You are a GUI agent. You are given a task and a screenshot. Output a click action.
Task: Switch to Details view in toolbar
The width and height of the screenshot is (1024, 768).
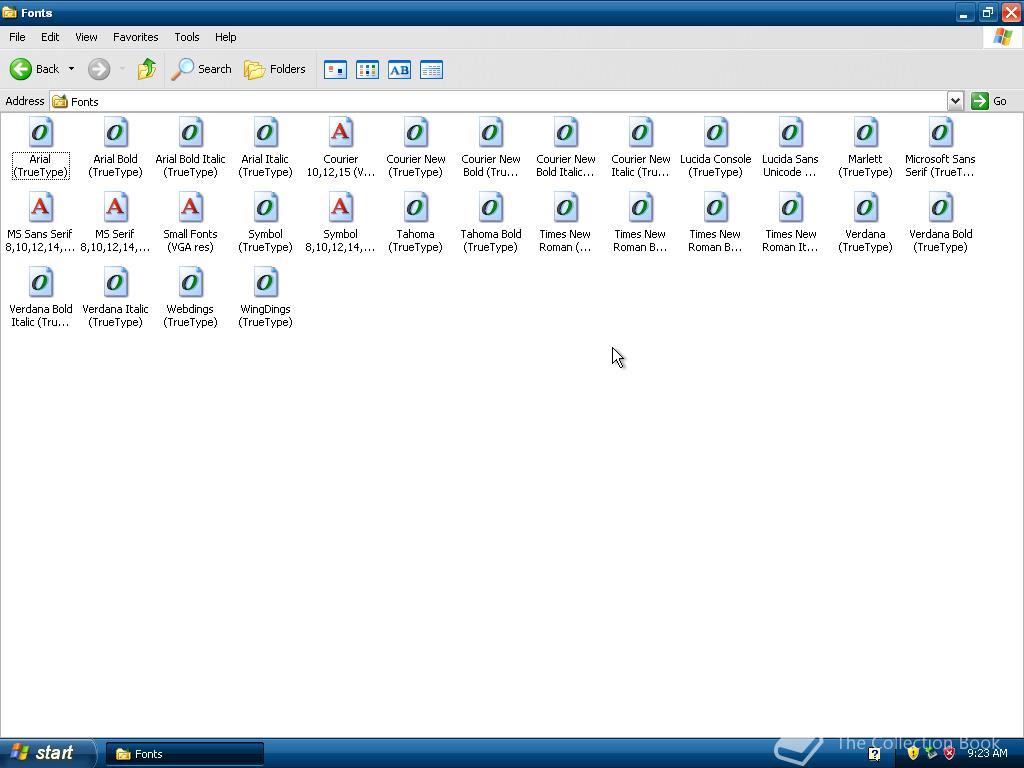431,69
